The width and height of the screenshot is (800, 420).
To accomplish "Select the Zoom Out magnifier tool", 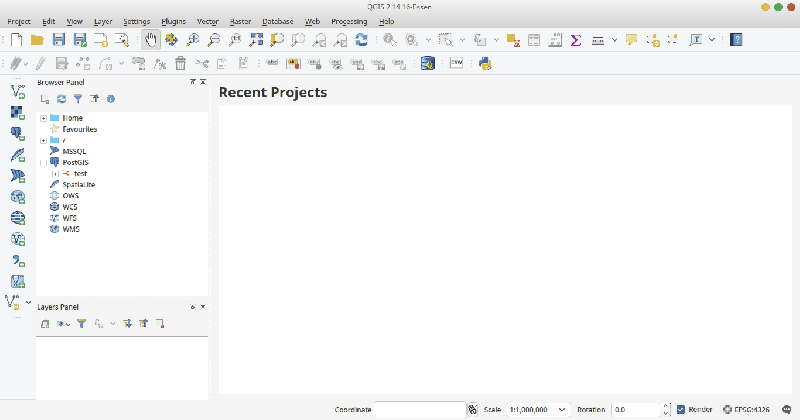I will tap(214, 40).
